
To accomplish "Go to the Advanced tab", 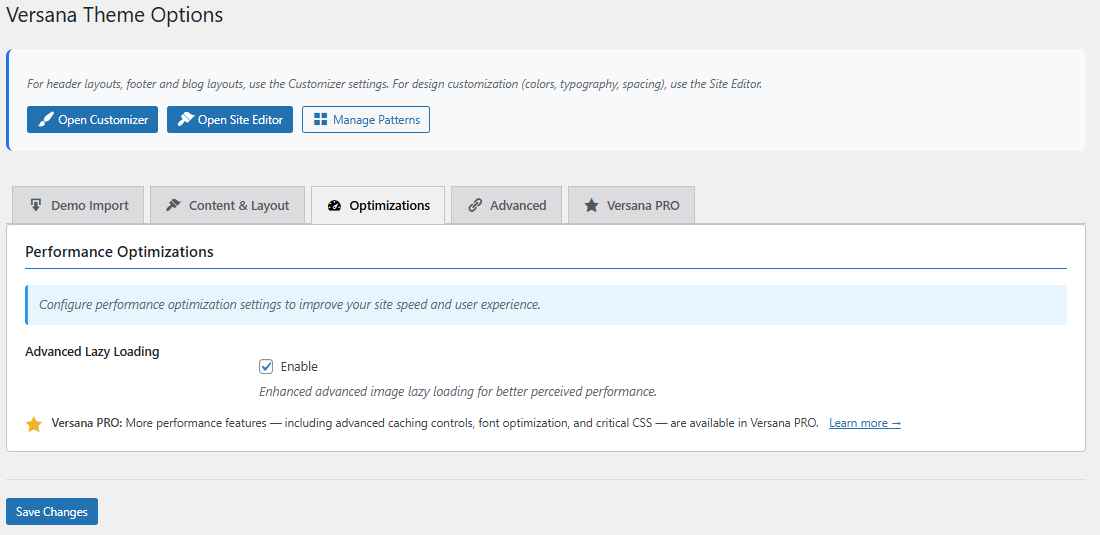I will click(507, 205).
